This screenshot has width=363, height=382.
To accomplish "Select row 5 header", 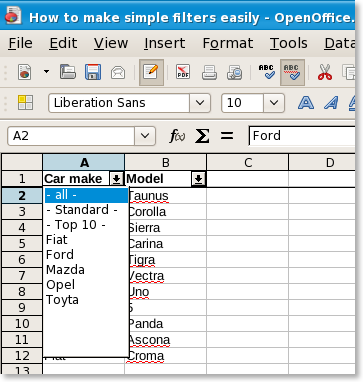I will point(22,243).
